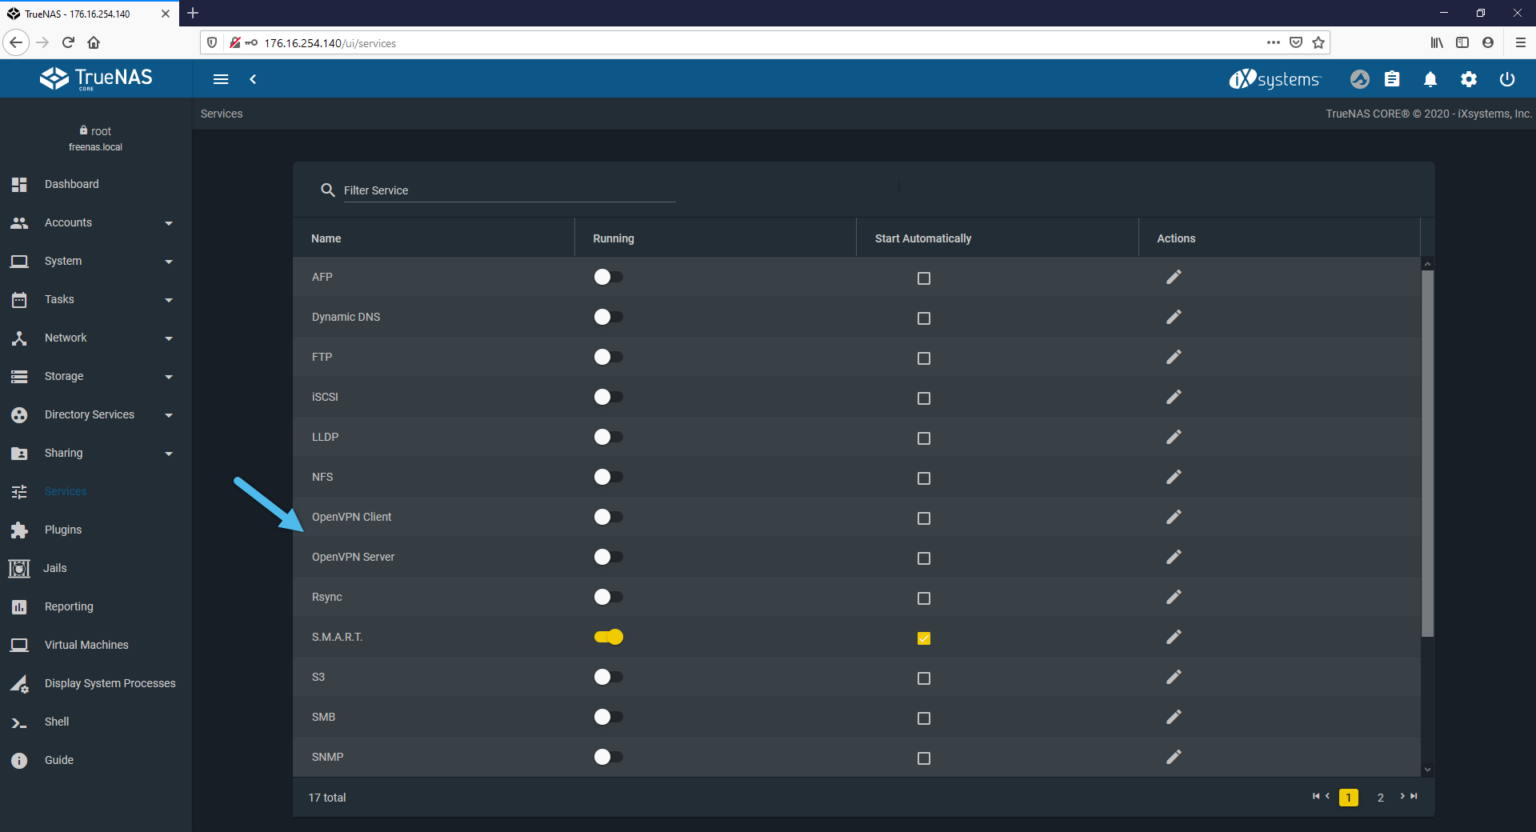Uncheck Start Automatically for S.M.A.R.T.
This screenshot has width=1536, height=832.
point(924,638)
